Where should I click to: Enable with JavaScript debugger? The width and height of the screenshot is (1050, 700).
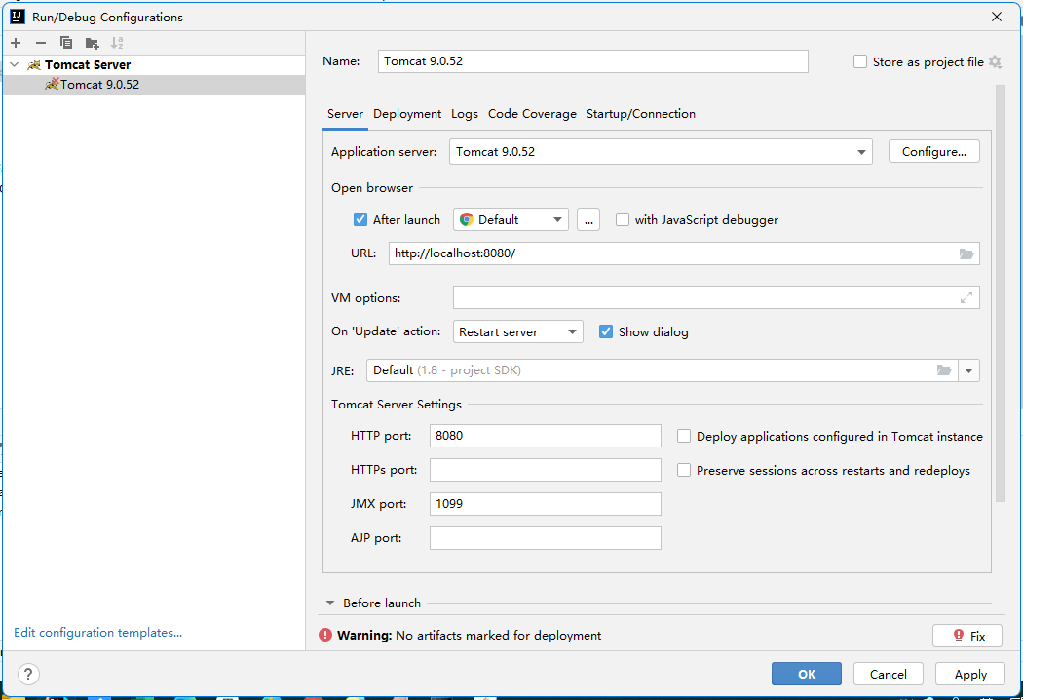tap(622, 220)
